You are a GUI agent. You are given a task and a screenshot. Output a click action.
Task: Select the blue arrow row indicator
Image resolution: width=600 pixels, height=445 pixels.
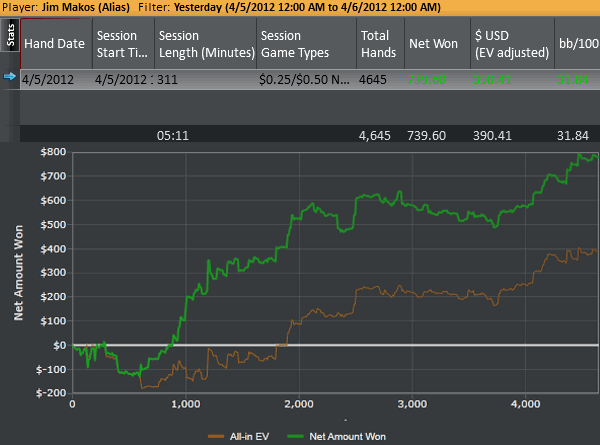tap(10, 77)
